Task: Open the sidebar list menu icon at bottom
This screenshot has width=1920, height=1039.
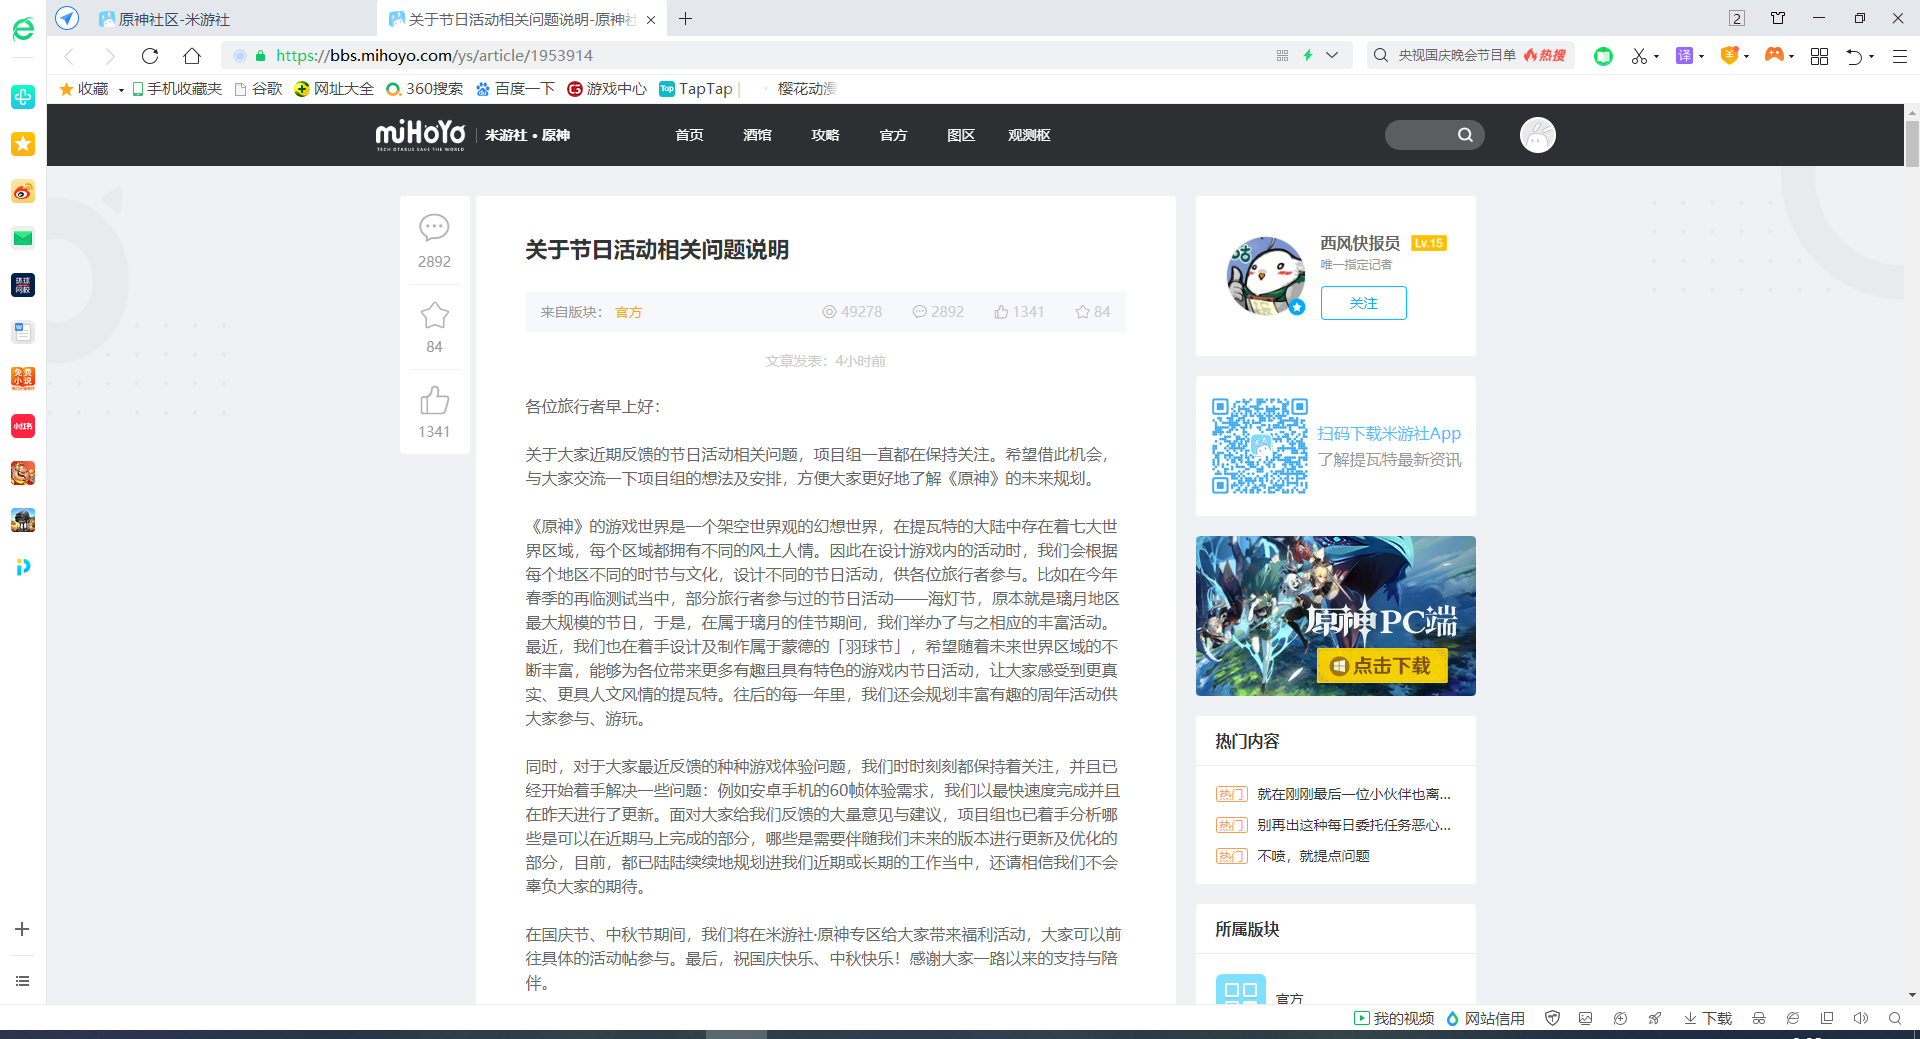Action: [22, 981]
